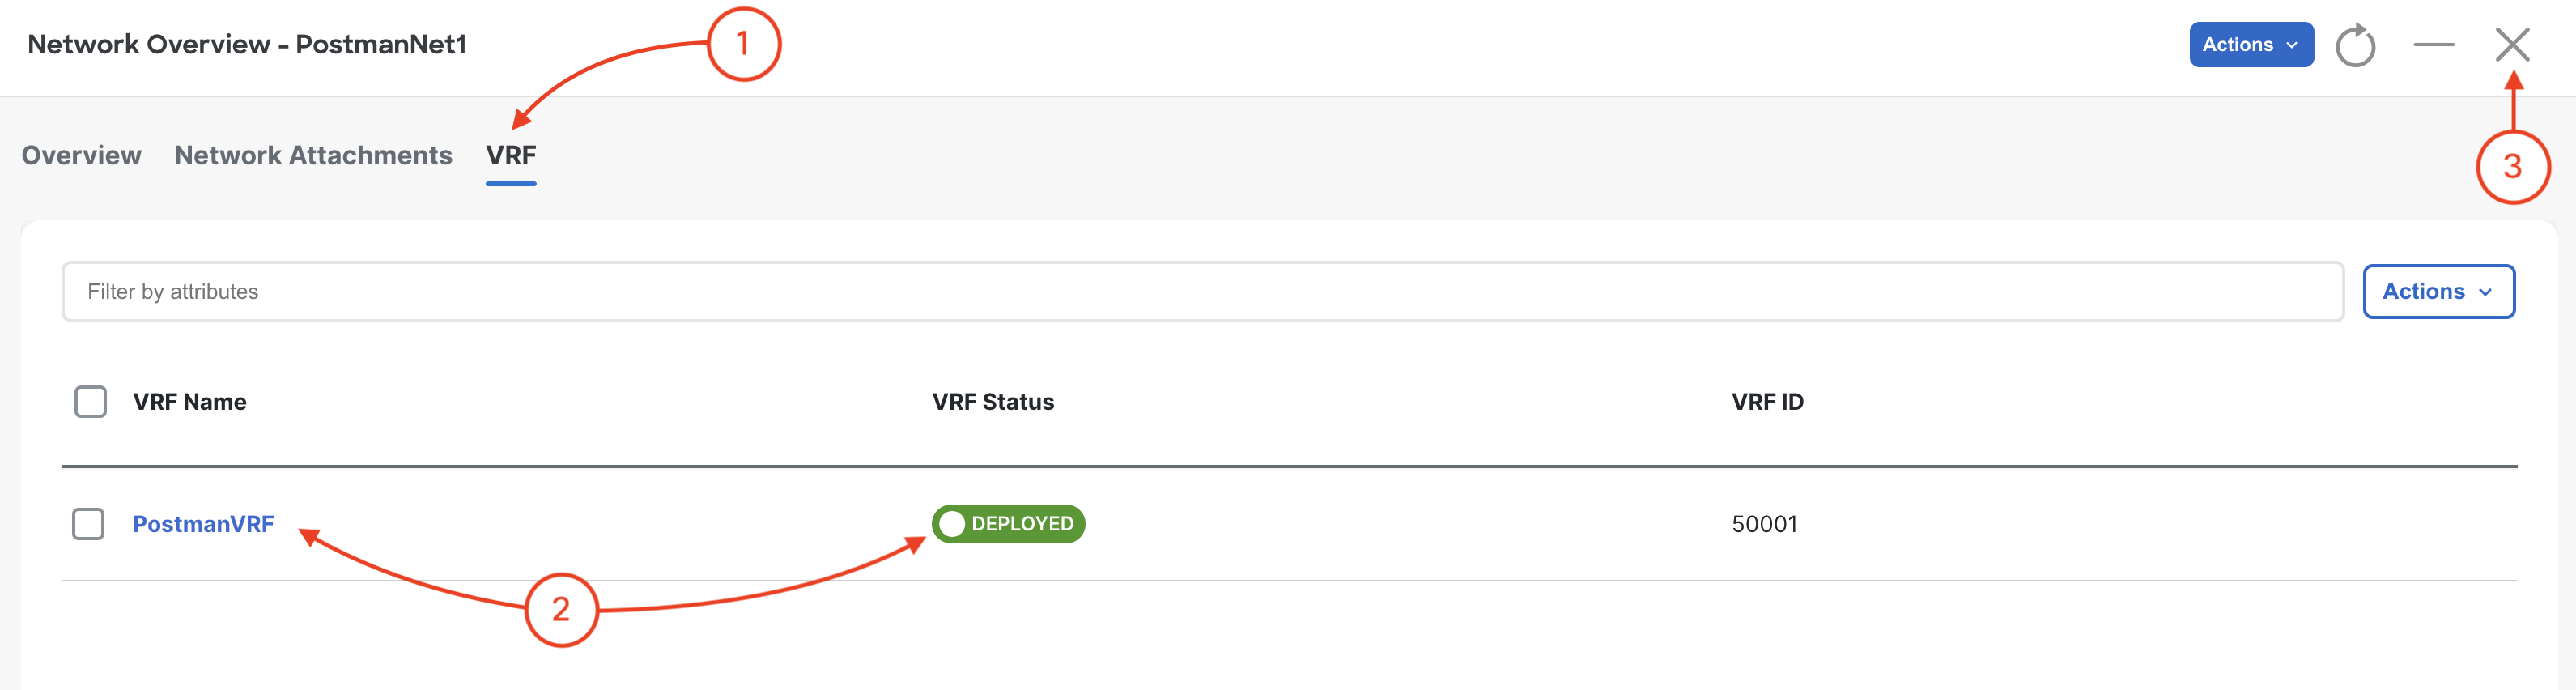Minimize the Network Overview panel
The width and height of the screenshot is (2576, 690).
[2433, 45]
